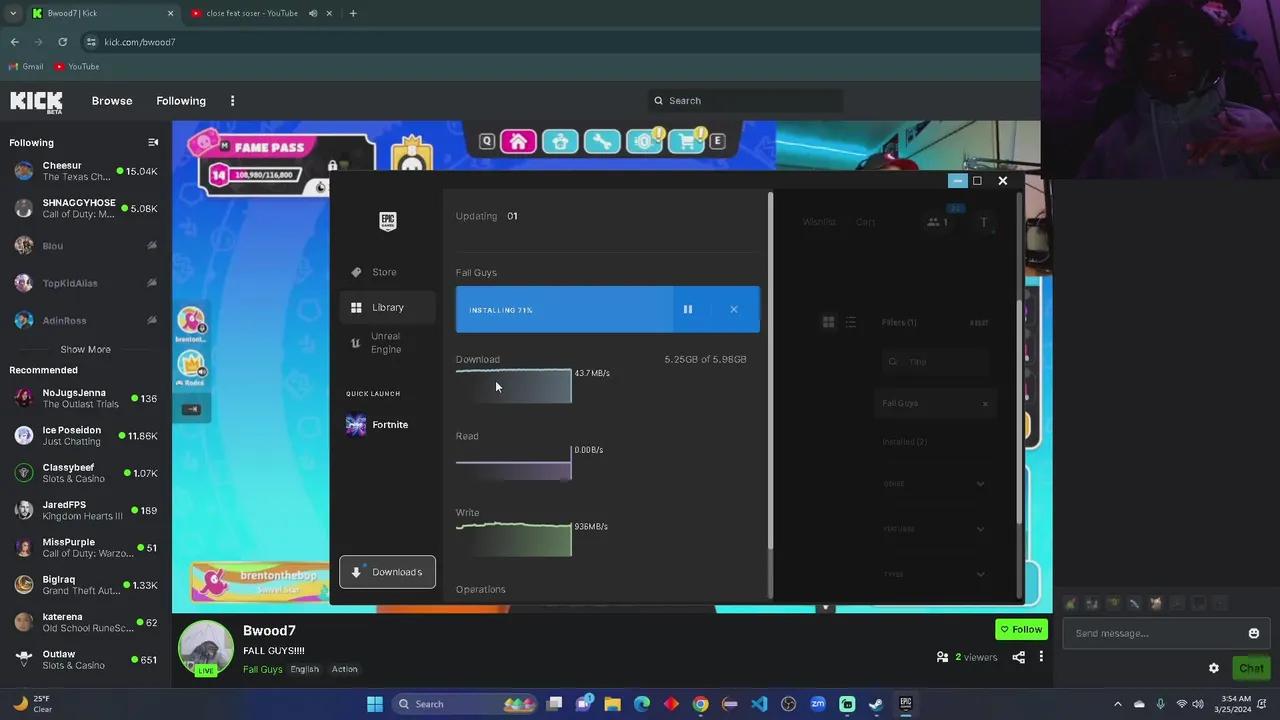Viewport: 1280px width, 720px height.
Task: Click the Send message chat field
Action: 1155,633
